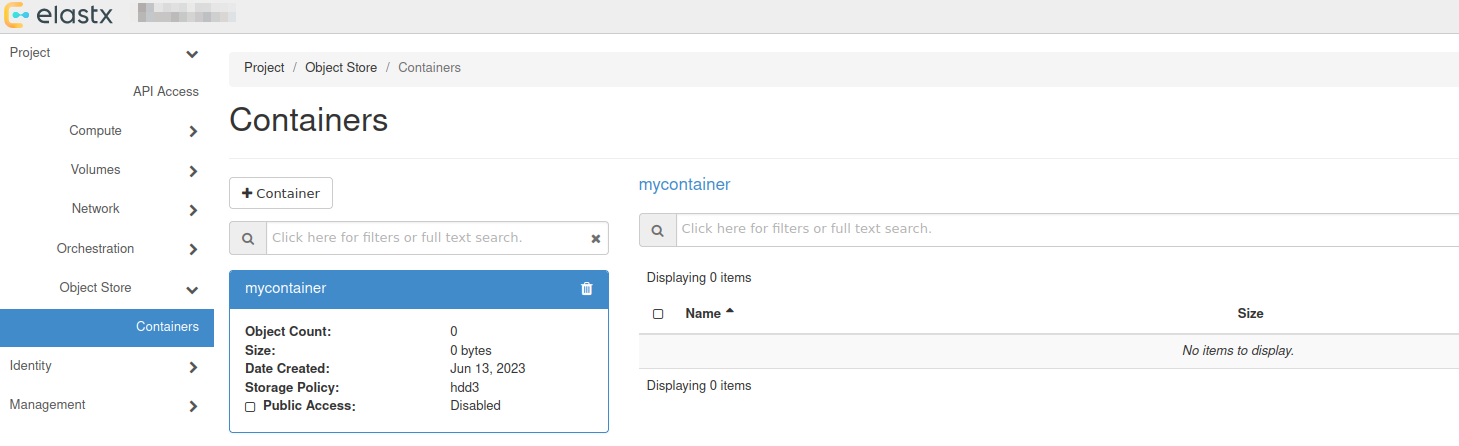Image resolution: width=1459 pixels, height=446 pixels.
Task: Sort by Name using the ascending arrow
Action: tap(730, 312)
